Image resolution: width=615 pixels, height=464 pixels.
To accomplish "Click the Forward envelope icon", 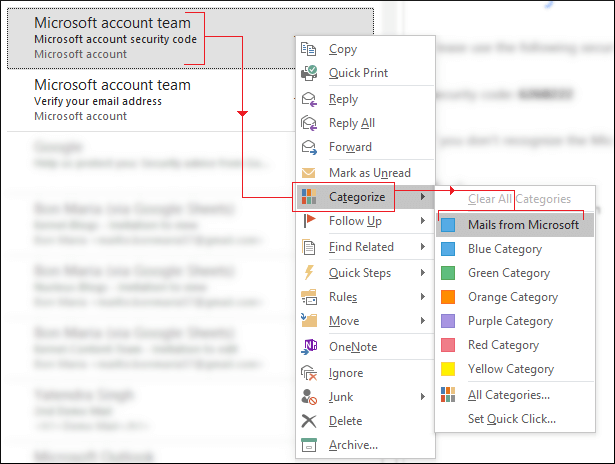I will coord(309,147).
